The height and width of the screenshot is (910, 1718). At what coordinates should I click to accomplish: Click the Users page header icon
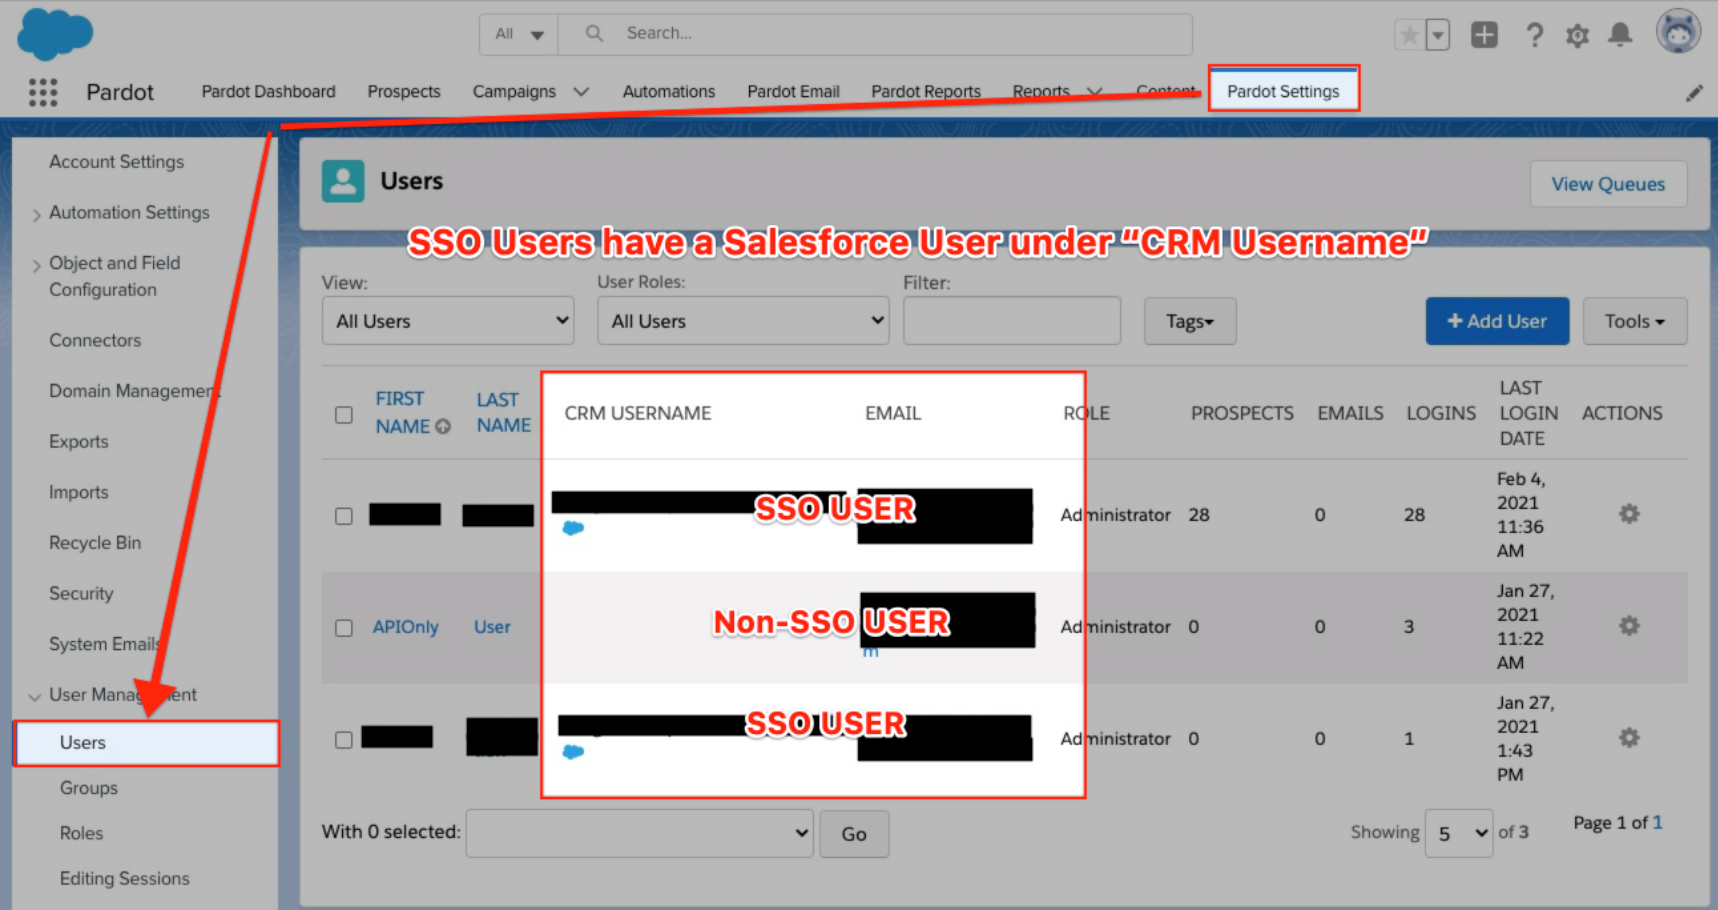[x=343, y=181]
